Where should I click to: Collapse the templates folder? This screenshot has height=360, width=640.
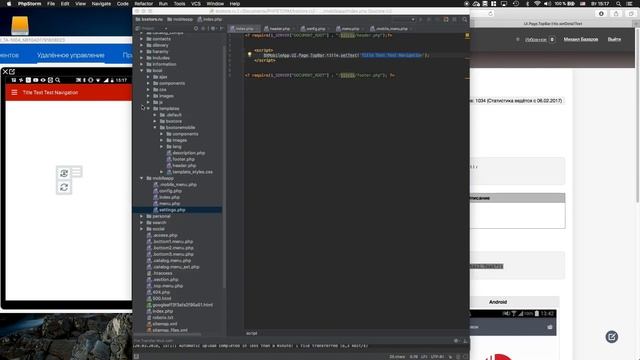coord(148,109)
